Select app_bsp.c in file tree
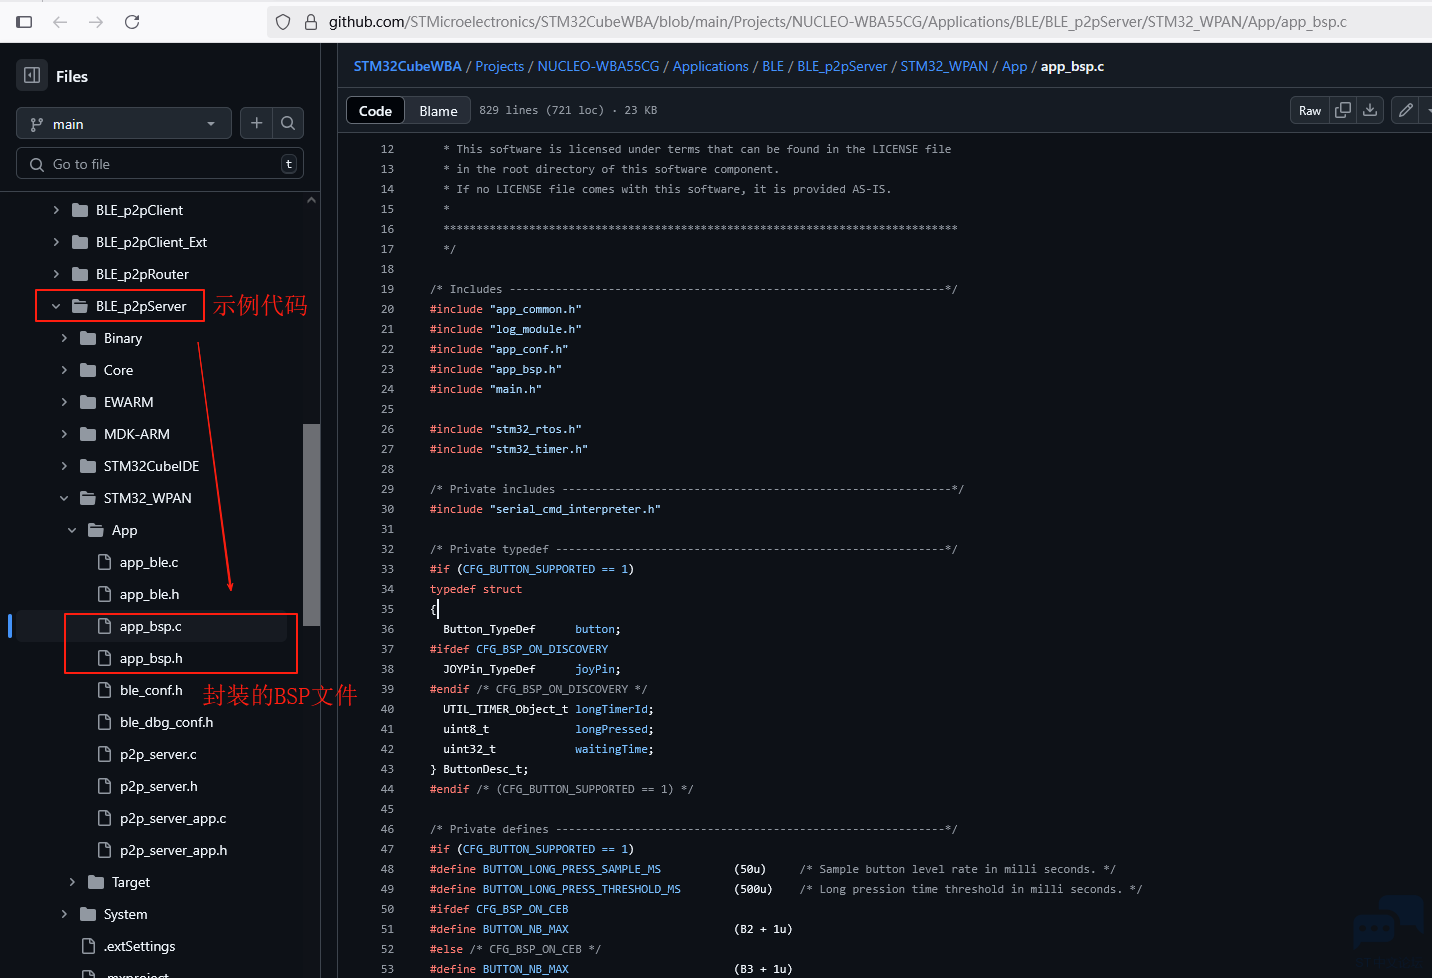 (x=153, y=626)
